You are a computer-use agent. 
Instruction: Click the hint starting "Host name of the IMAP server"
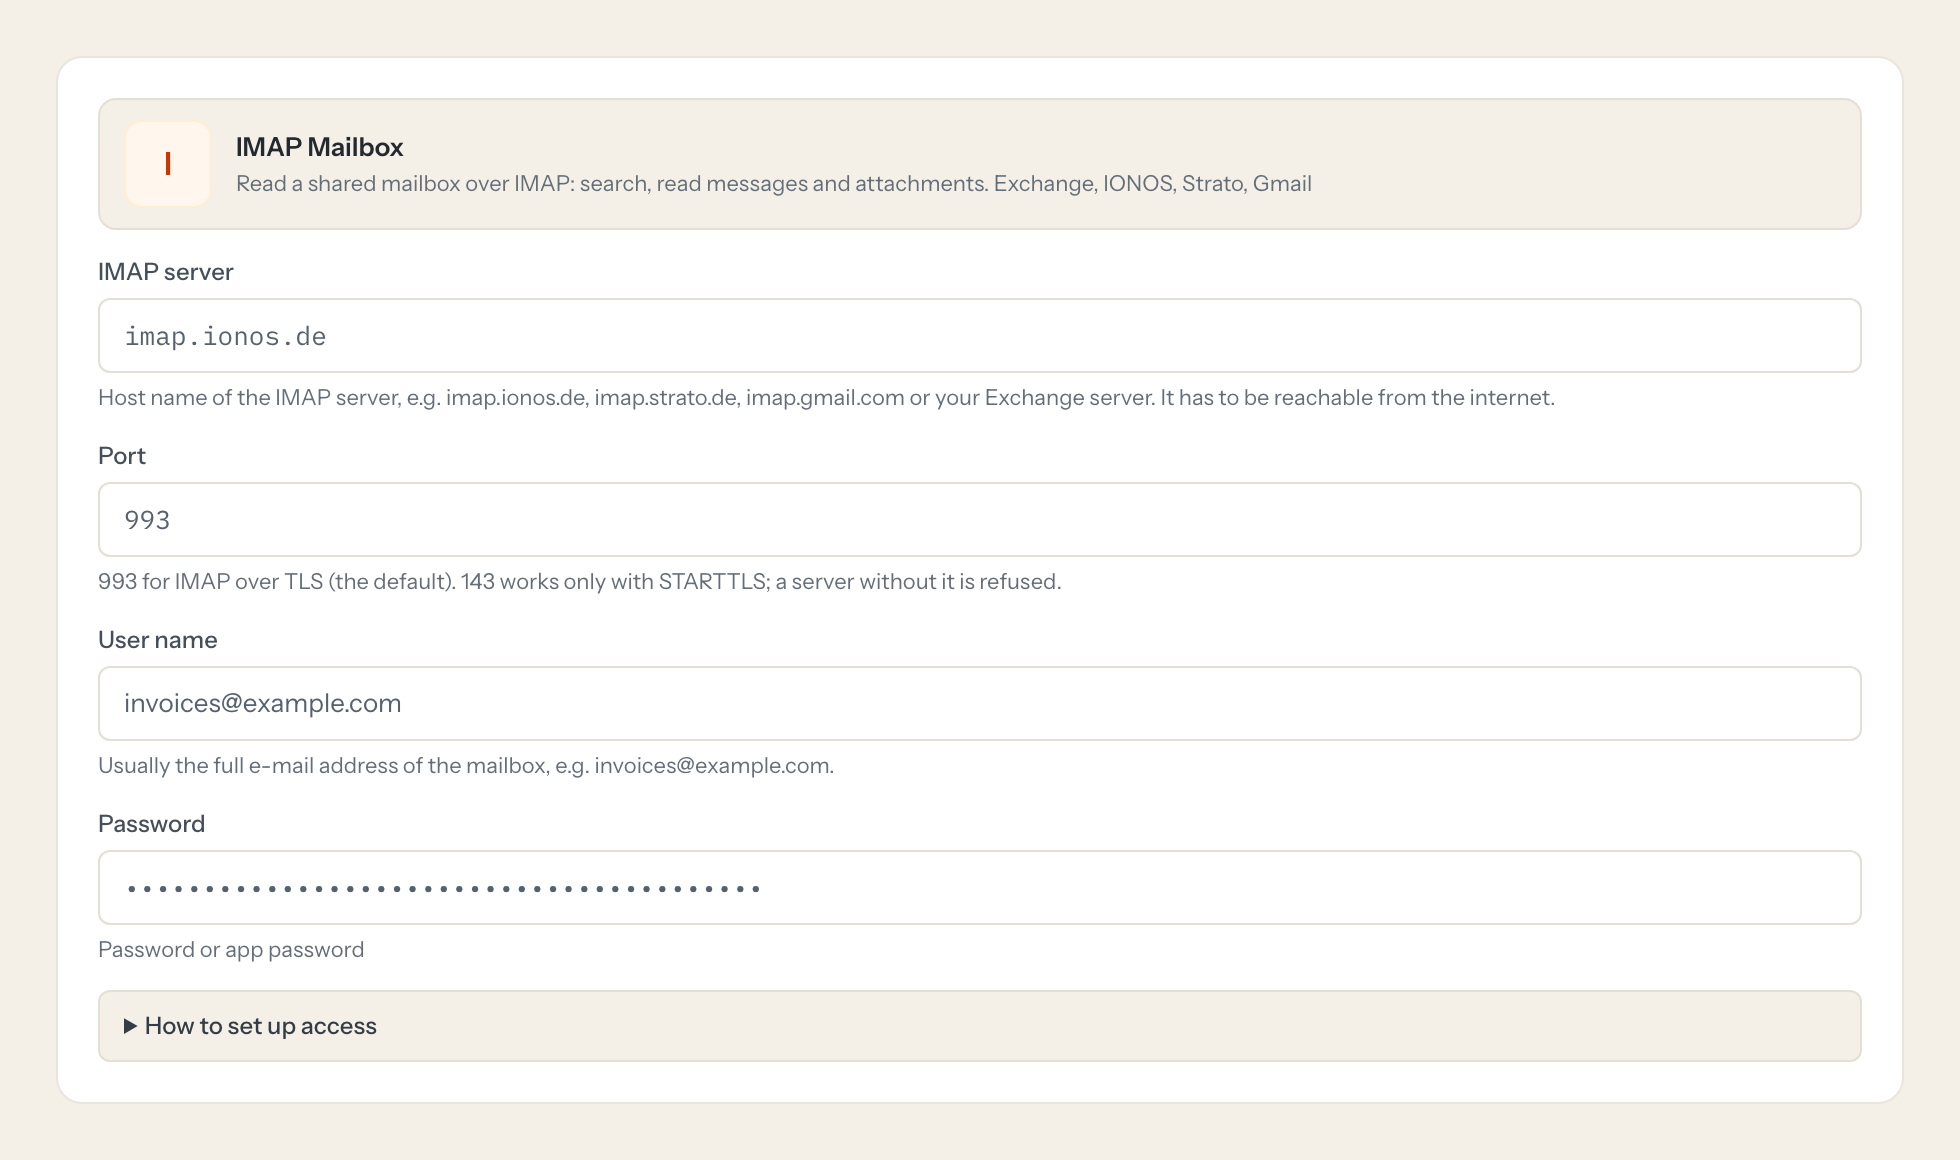(x=826, y=398)
